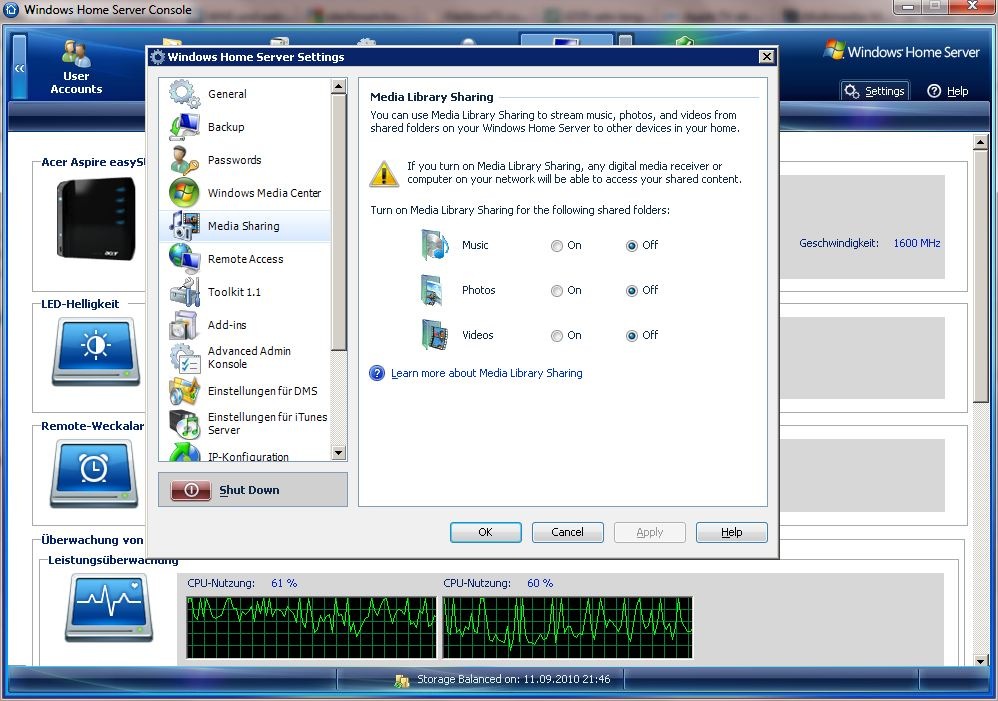This screenshot has height=701, width=998.
Task: Select Toolkit 1.1 settings category
Action: click(x=245, y=292)
